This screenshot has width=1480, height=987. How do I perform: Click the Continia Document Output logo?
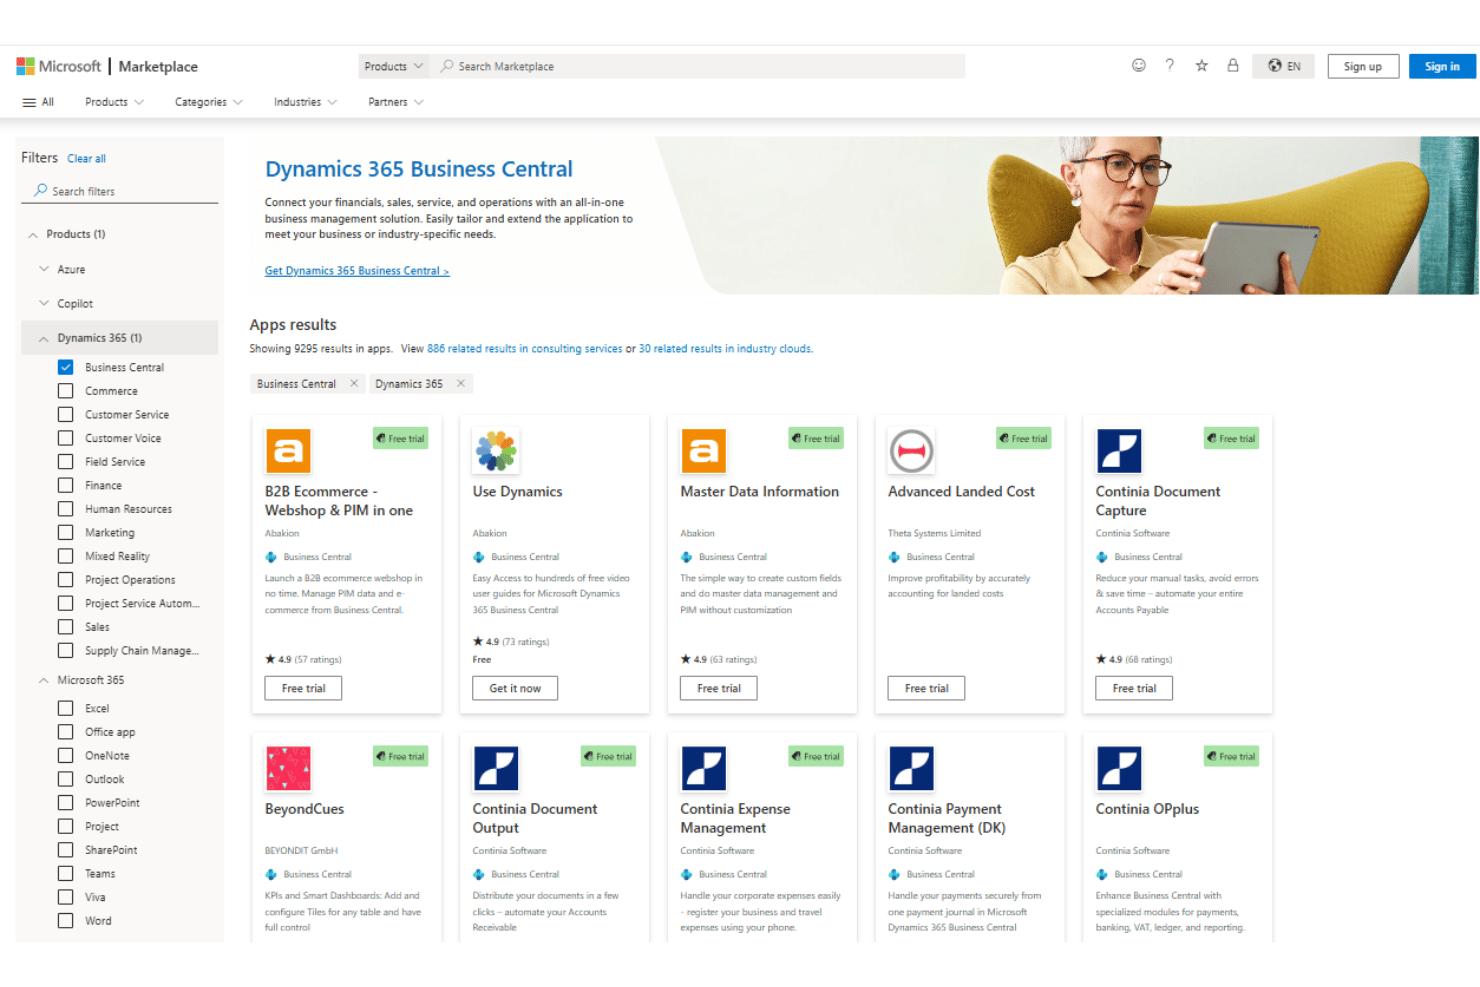pos(496,769)
